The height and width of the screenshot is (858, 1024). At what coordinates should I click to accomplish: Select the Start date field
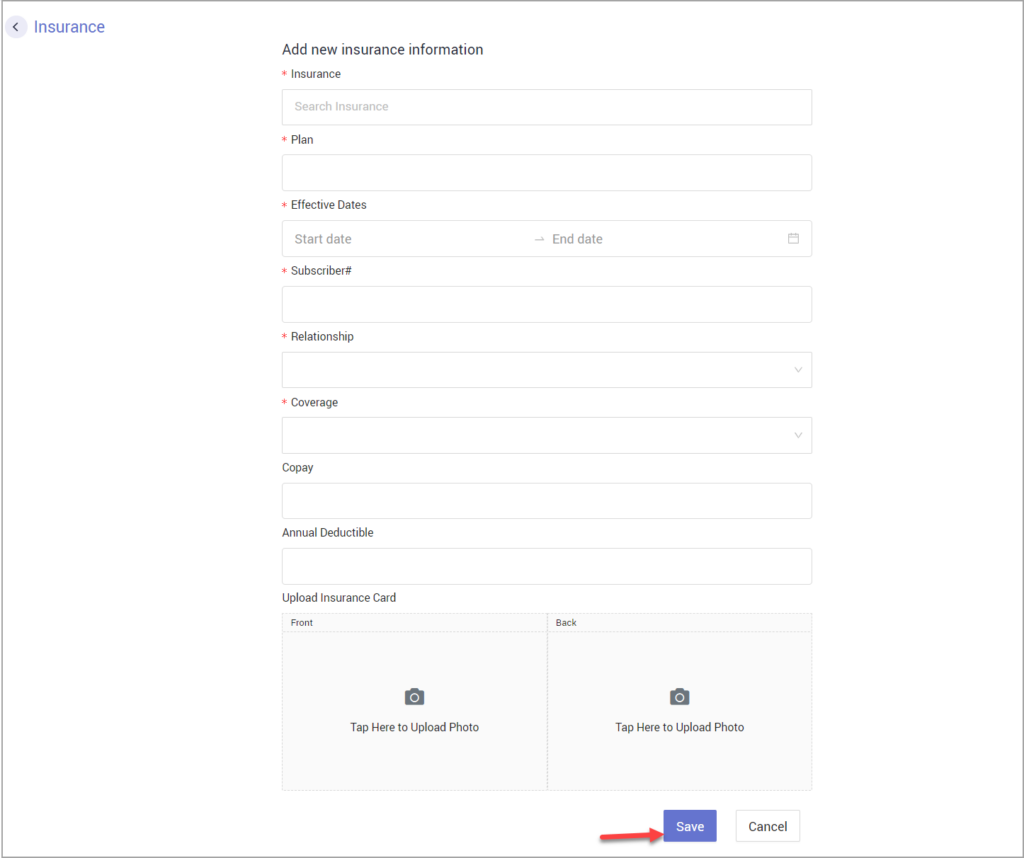[400, 239]
